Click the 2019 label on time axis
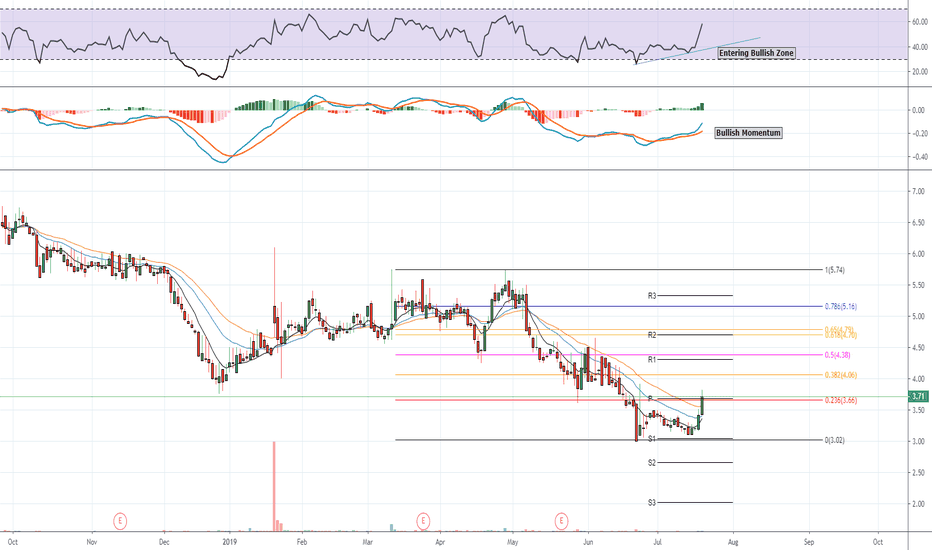 (x=229, y=542)
